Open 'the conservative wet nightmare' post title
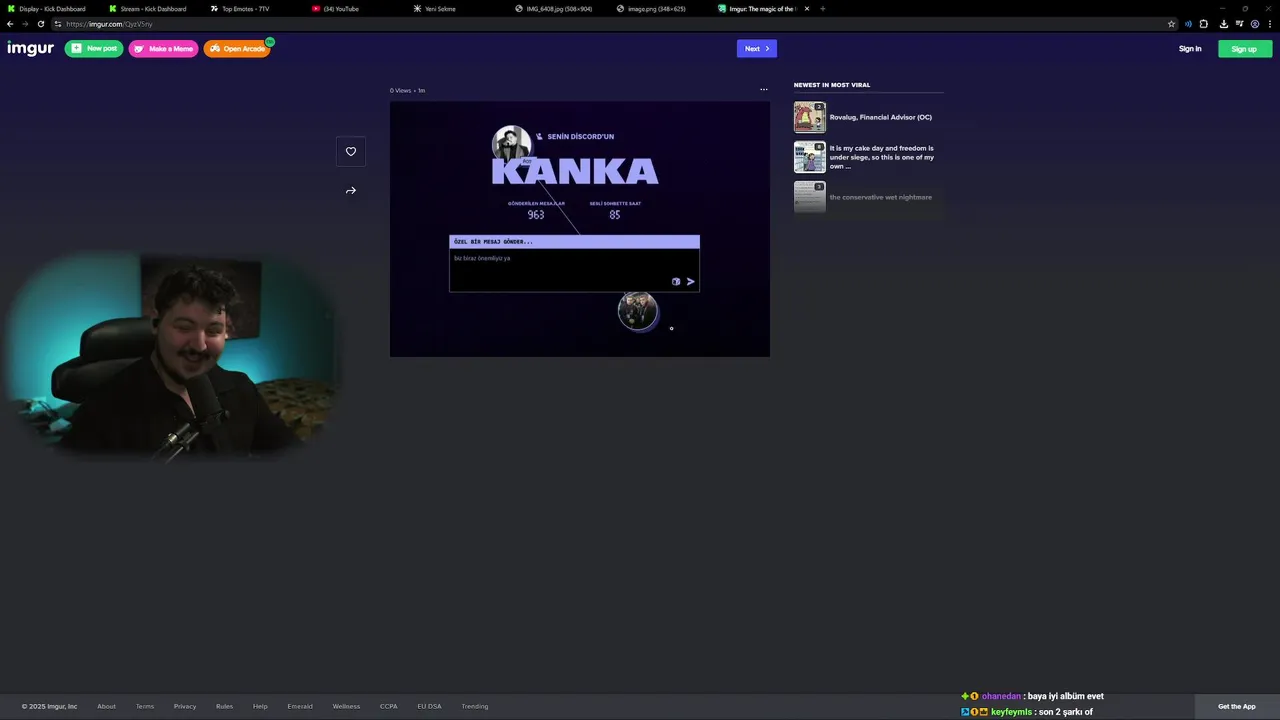 tap(880, 197)
